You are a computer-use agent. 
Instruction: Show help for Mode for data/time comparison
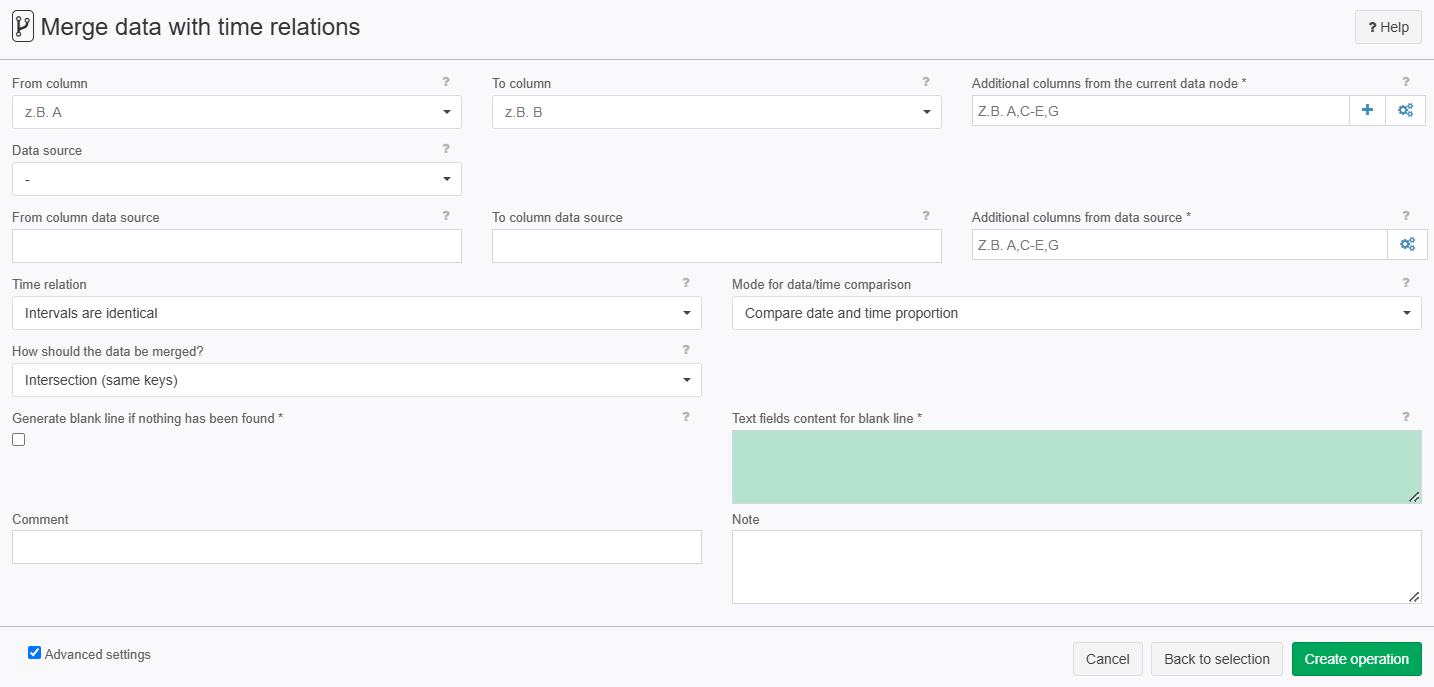pyautogui.click(x=1406, y=283)
